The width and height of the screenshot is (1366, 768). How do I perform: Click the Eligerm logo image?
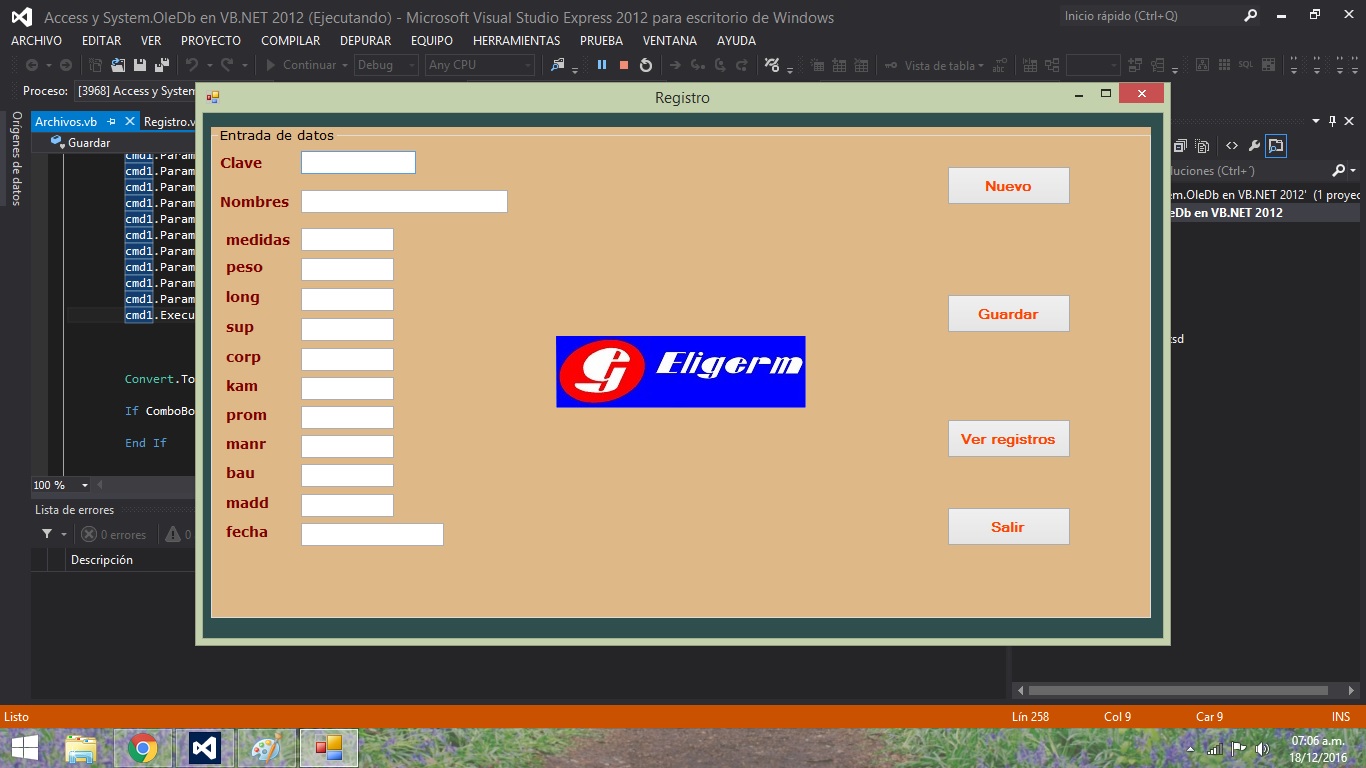coord(680,372)
